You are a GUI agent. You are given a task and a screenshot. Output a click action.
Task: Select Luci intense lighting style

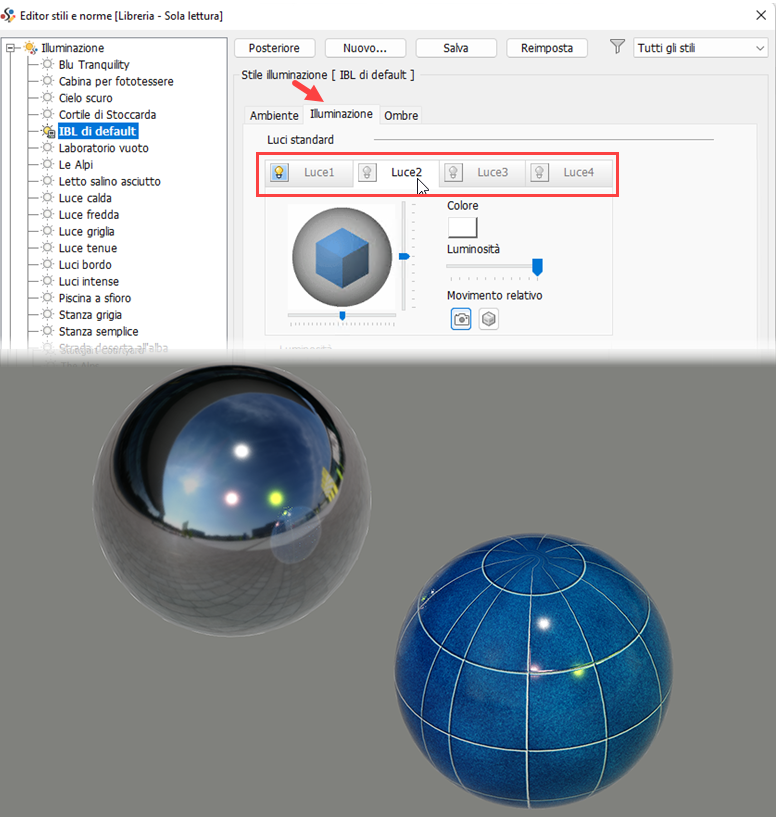click(x=89, y=281)
